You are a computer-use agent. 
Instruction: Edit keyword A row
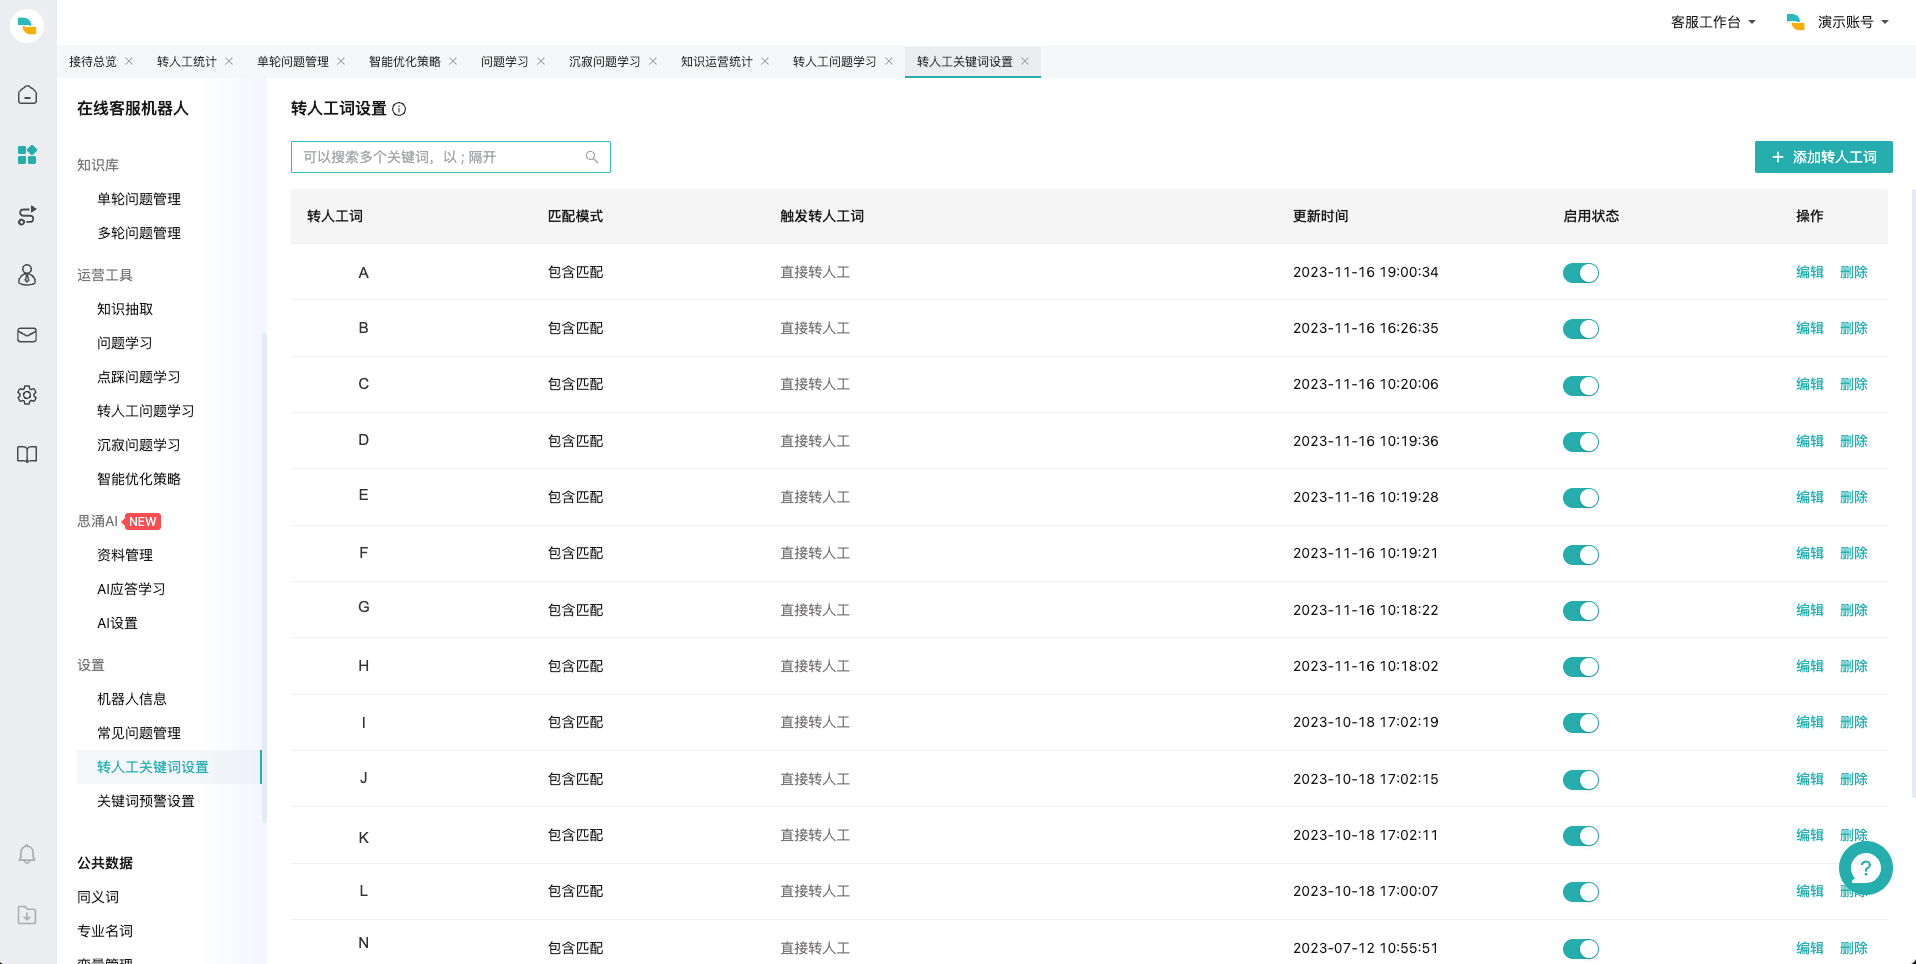click(x=1810, y=272)
